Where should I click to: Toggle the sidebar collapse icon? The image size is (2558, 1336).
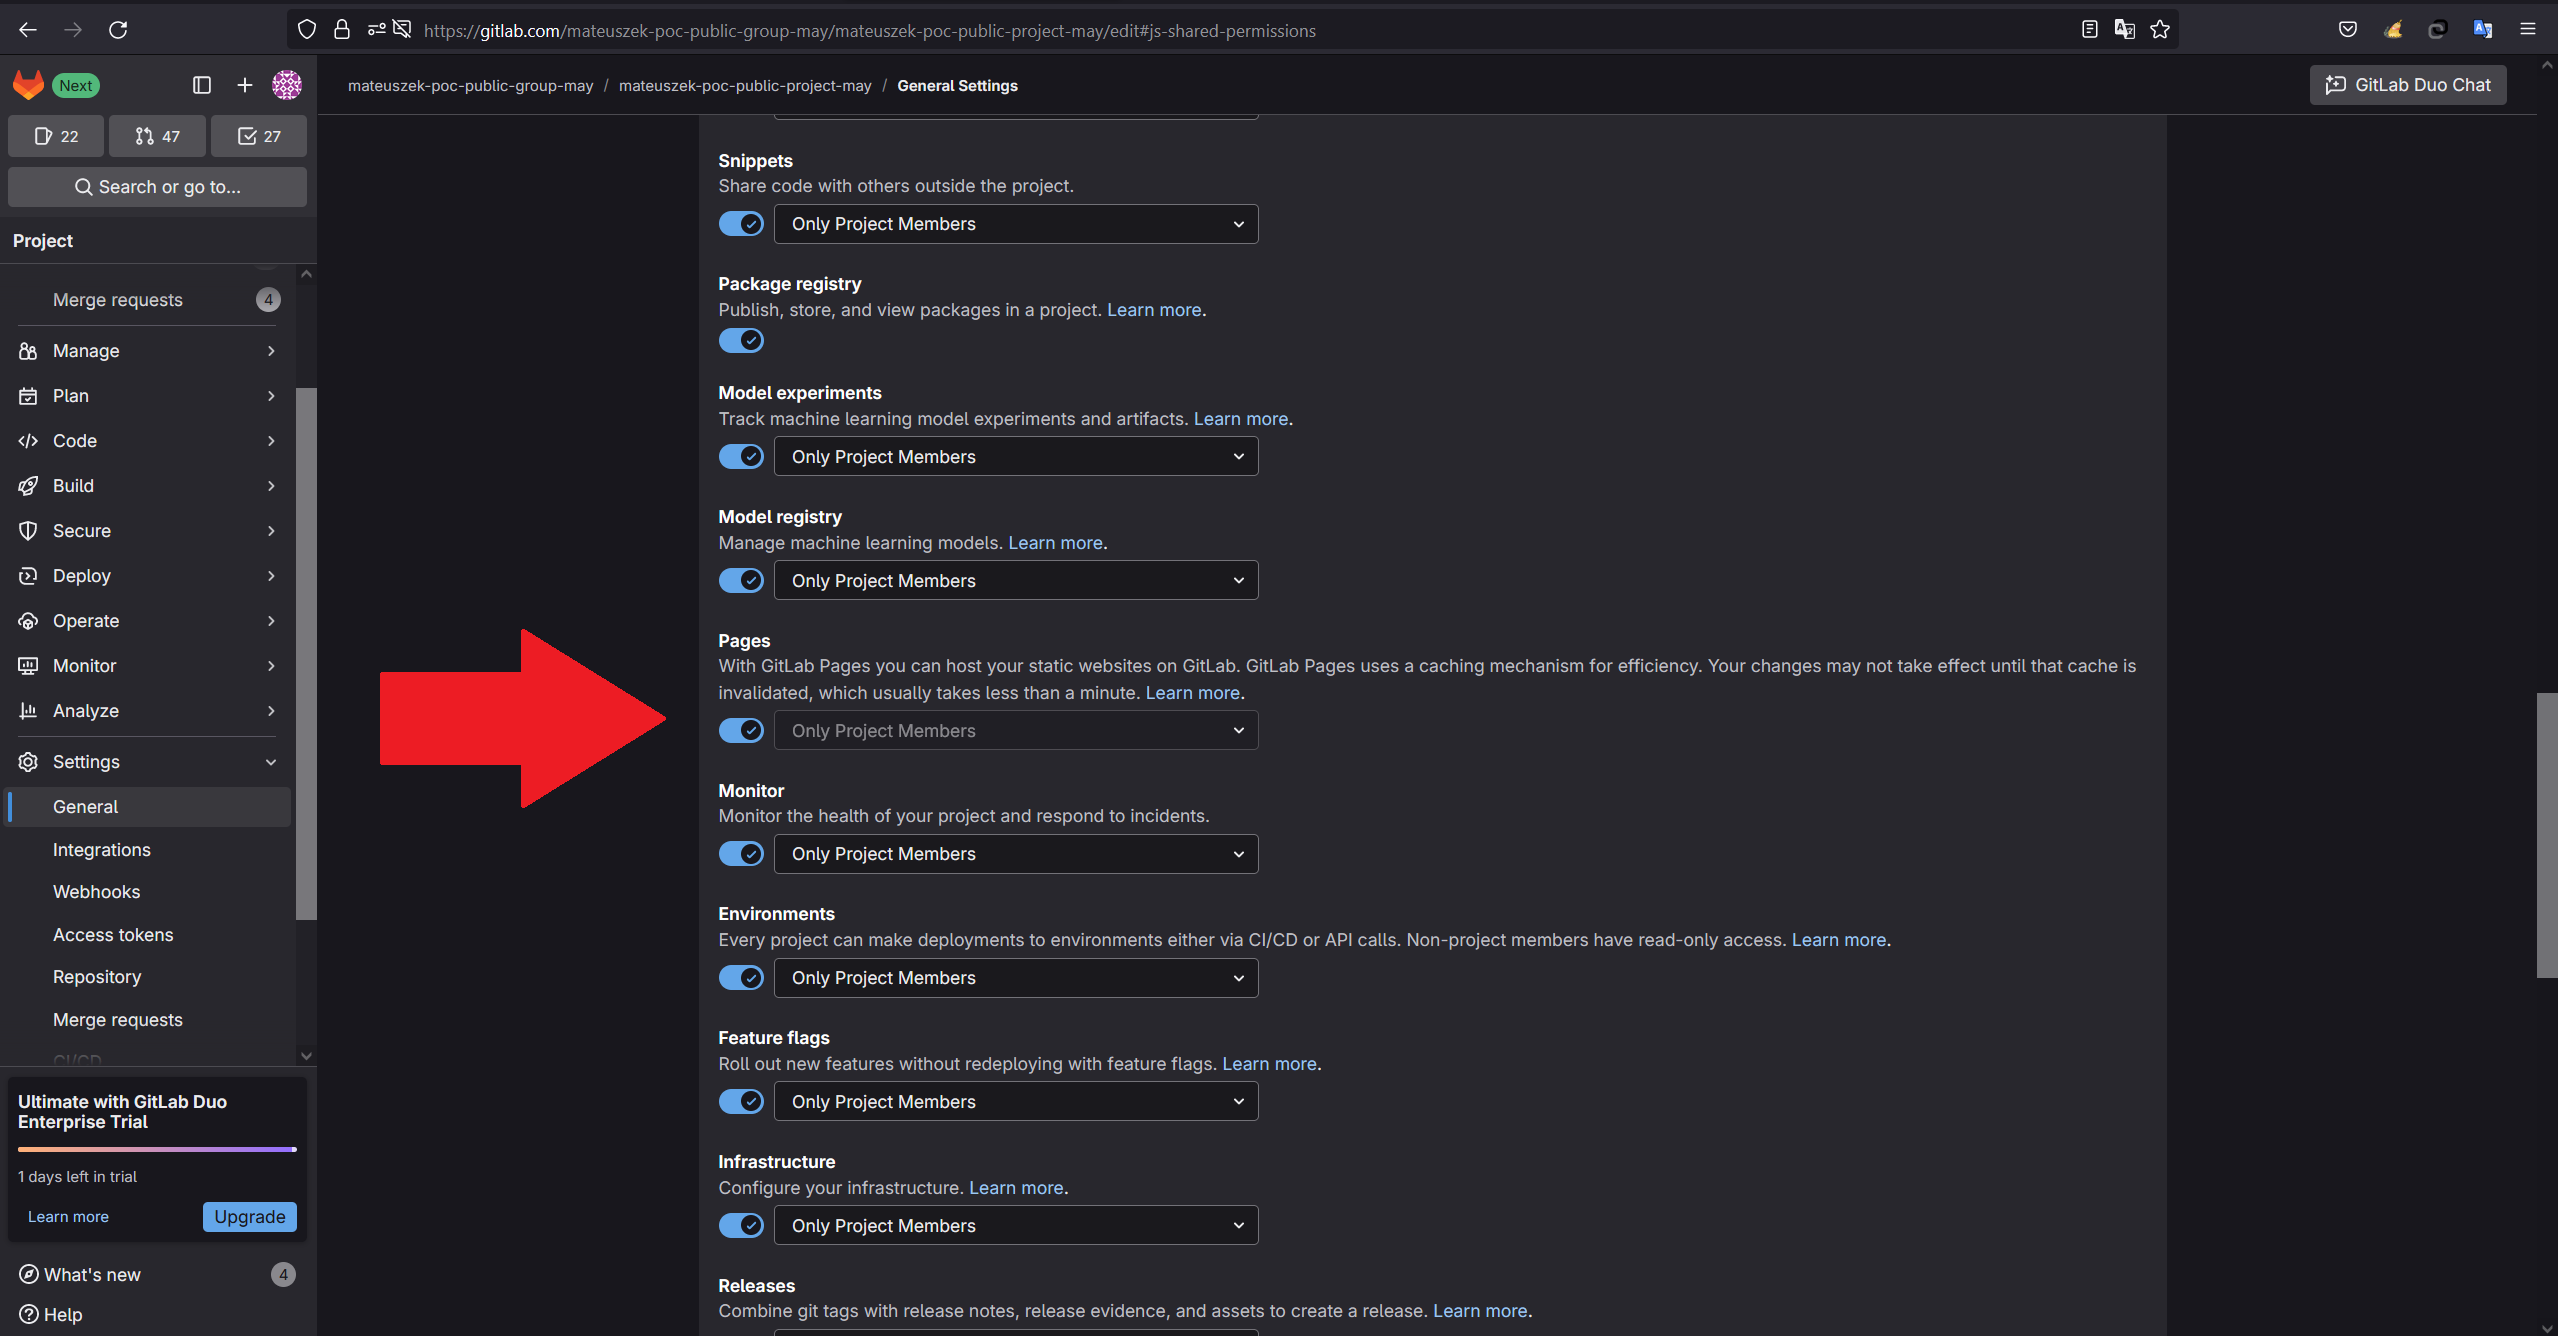pos(202,85)
